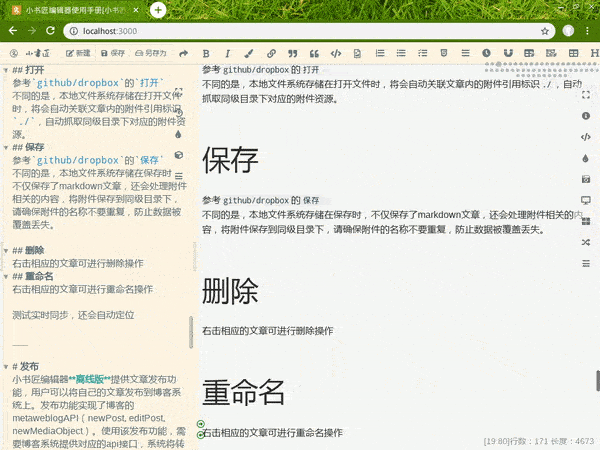The image size is (600, 450).
Task: Expand the editor pane hamburger menu
Action: pyautogui.click(x=179, y=176)
